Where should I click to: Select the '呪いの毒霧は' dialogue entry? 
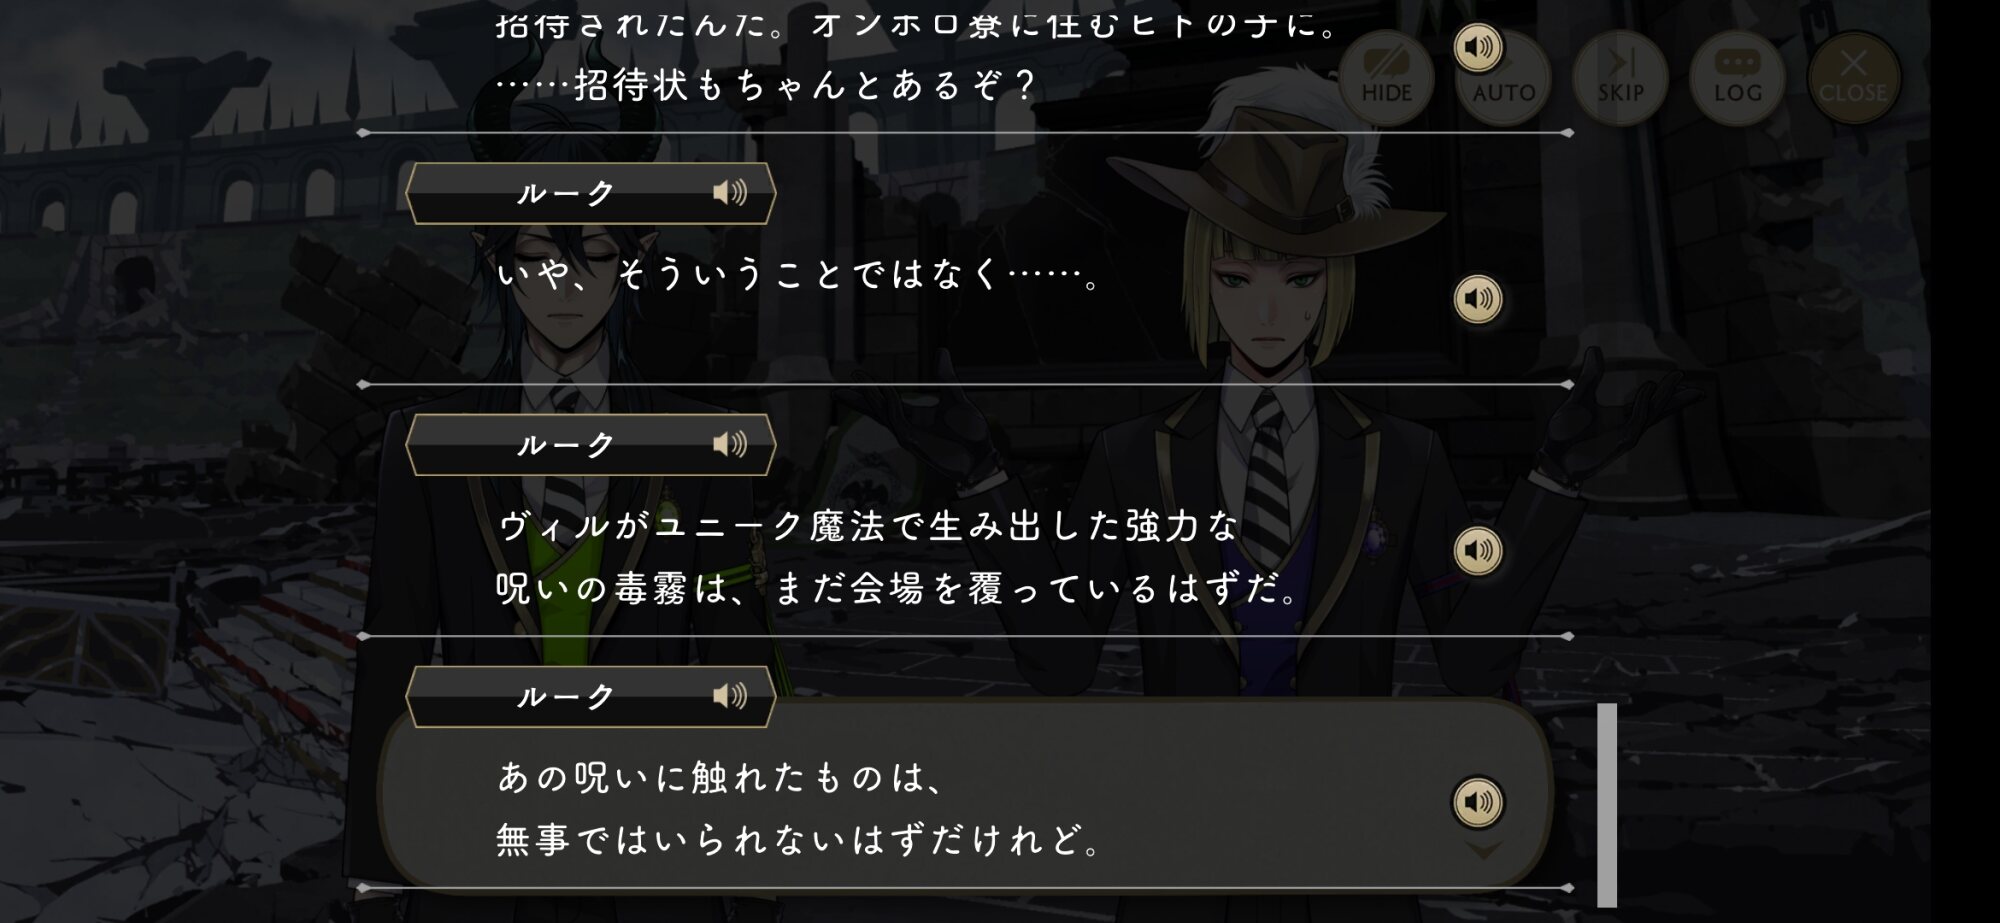[965, 557]
